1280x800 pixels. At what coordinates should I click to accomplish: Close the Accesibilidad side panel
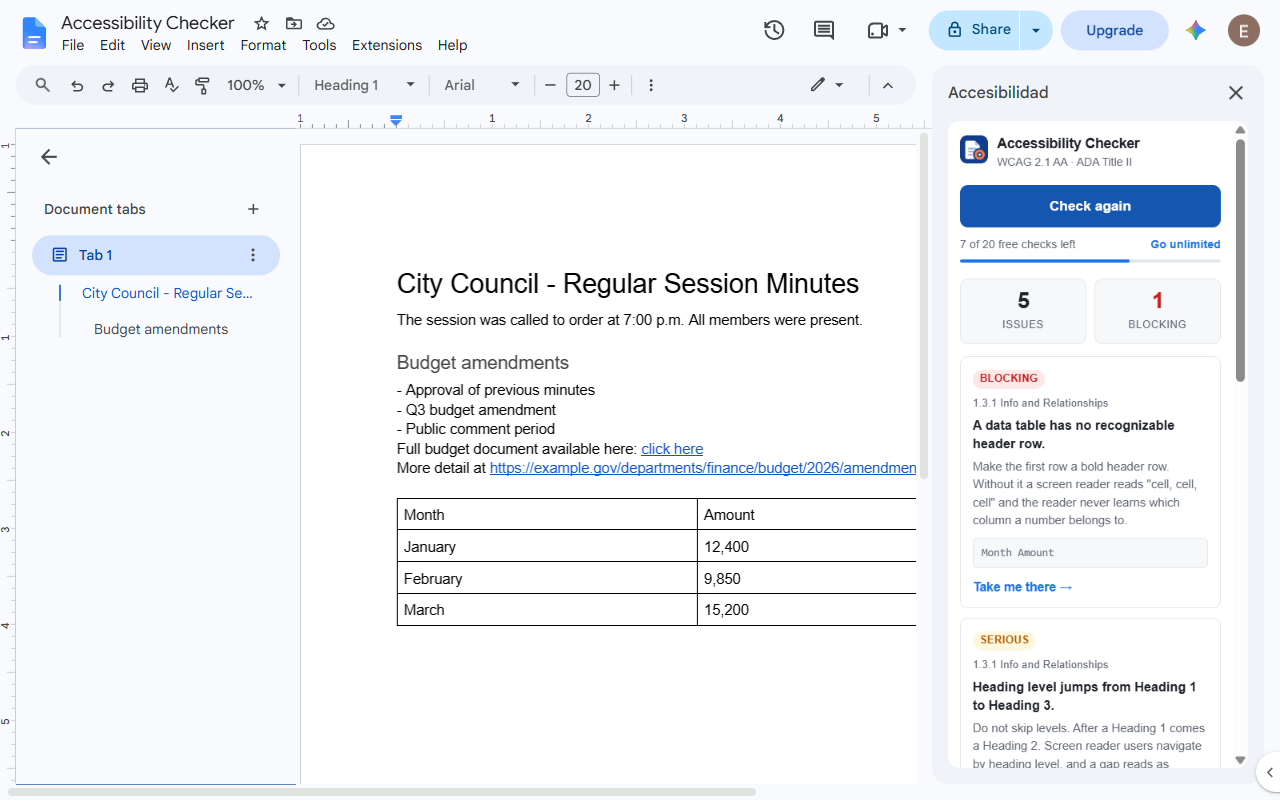[1236, 93]
